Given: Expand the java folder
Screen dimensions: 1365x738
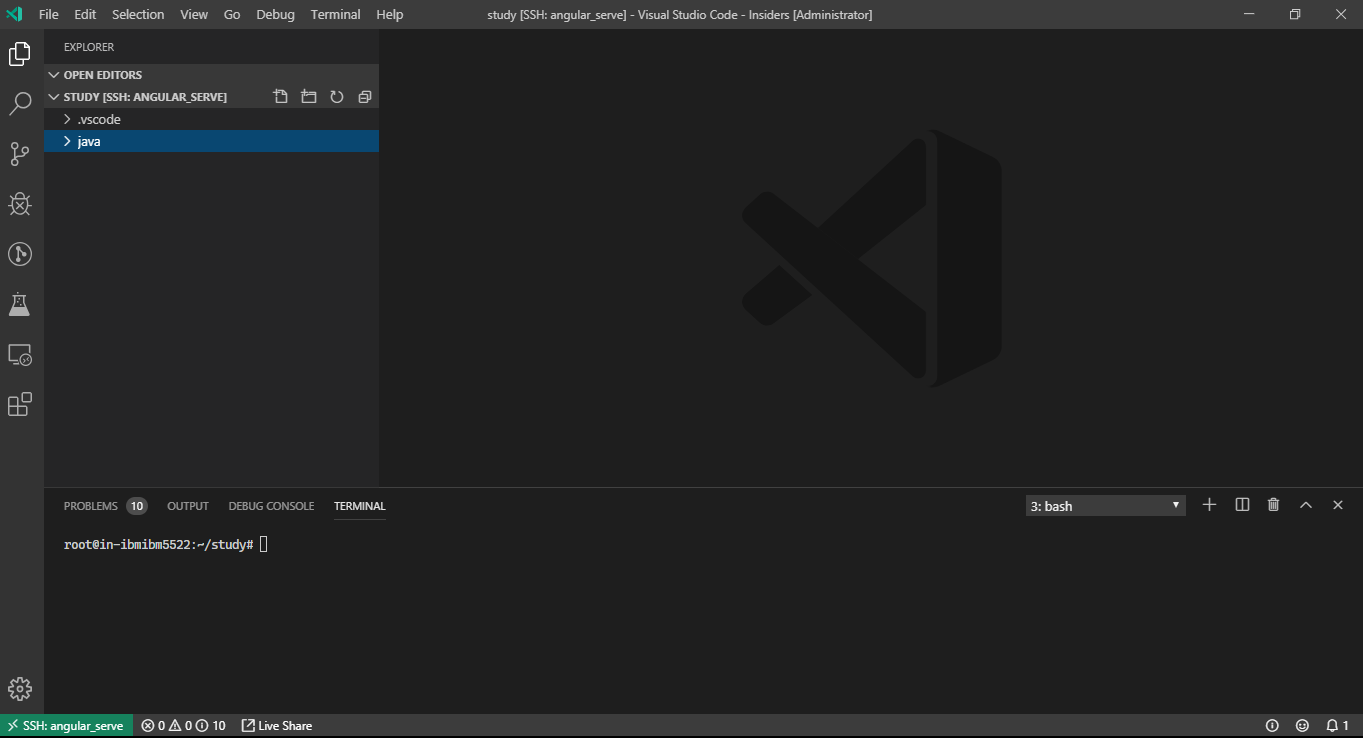Looking at the screenshot, I should 211,141.
